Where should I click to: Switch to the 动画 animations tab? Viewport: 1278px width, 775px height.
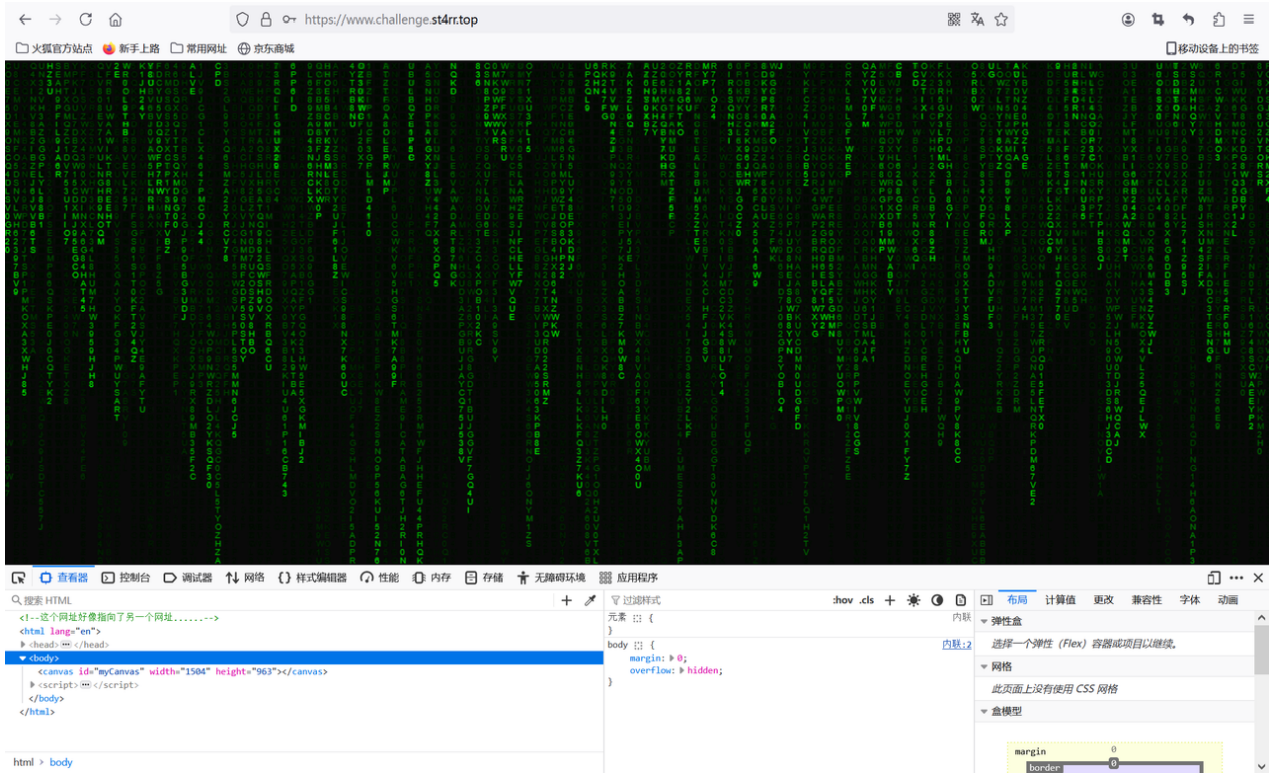pyautogui.click(x=1228, y=600)
